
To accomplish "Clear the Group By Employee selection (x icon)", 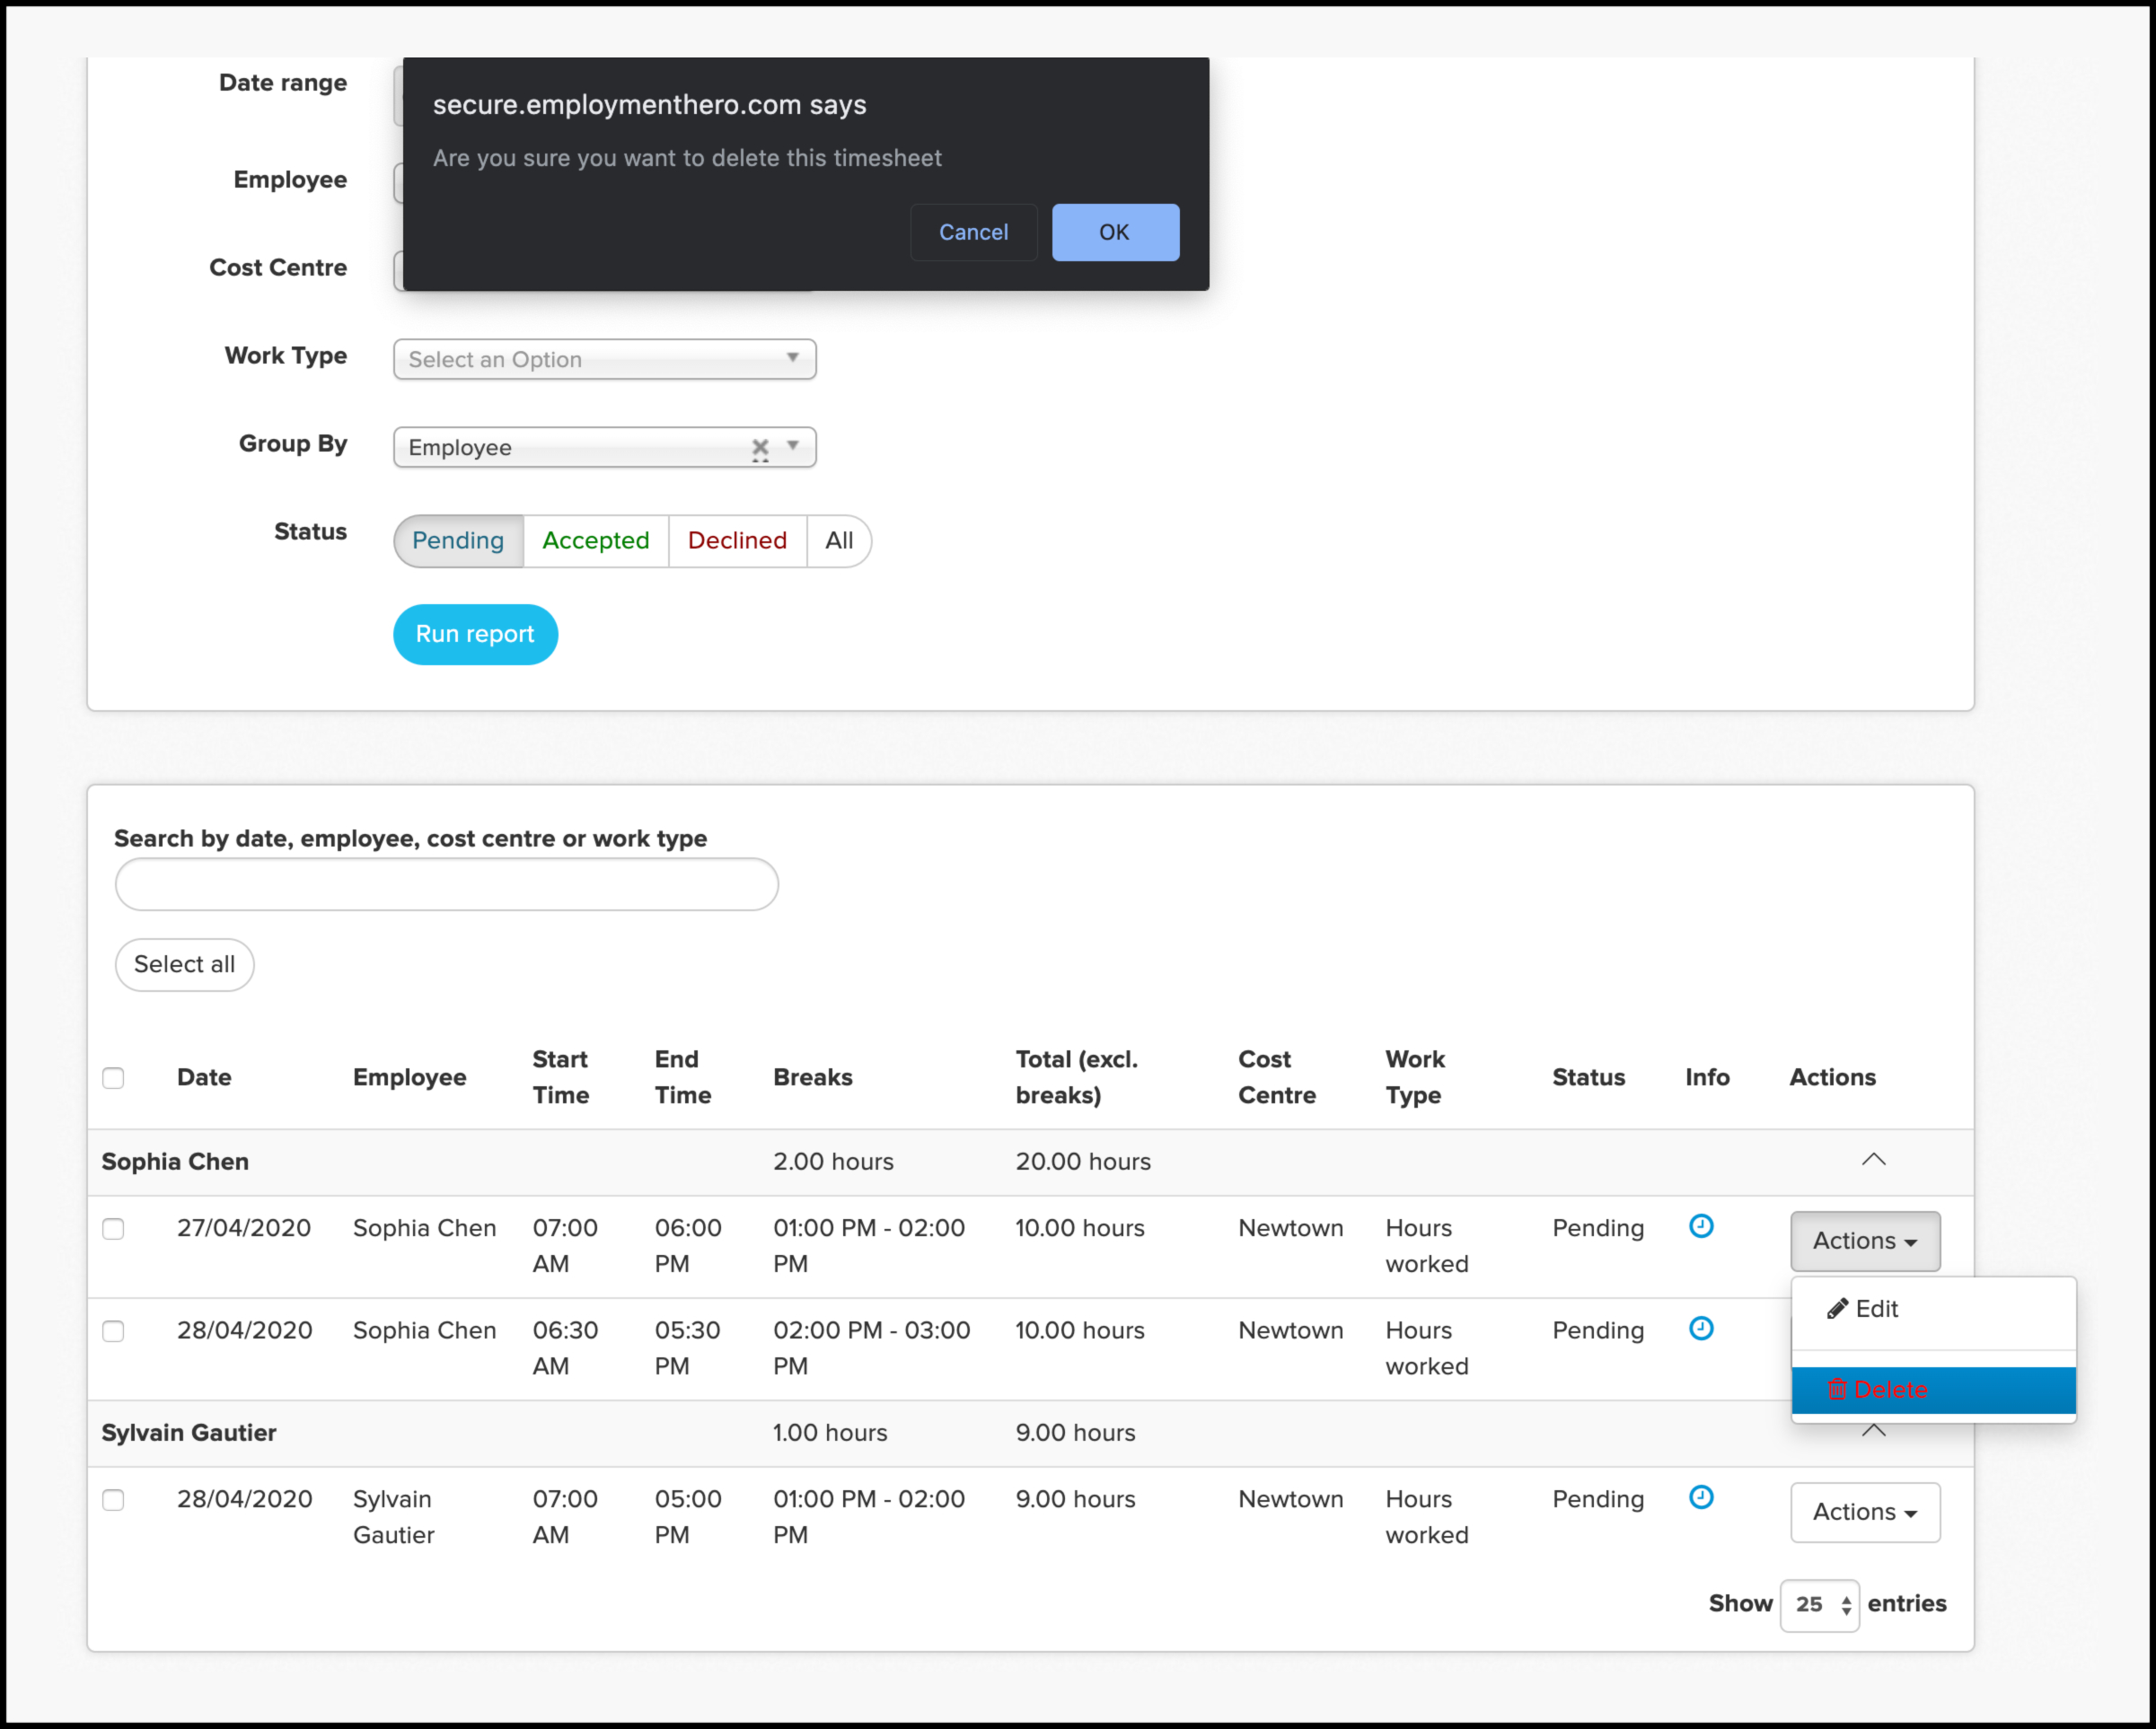I will click(x=760, y=447).
